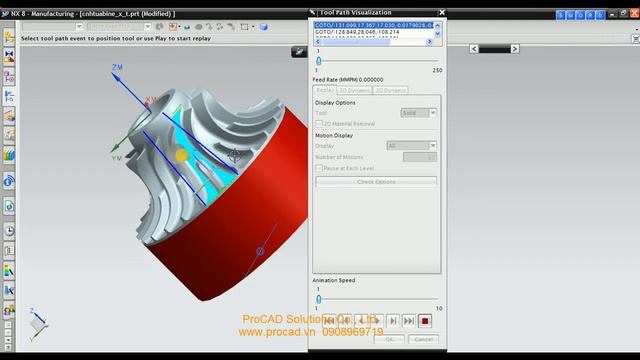Image resolution: width=640 pixels, height=360 pixels.
Task: Open the Machining Feature Navigator icon
Action: [9, 116]
